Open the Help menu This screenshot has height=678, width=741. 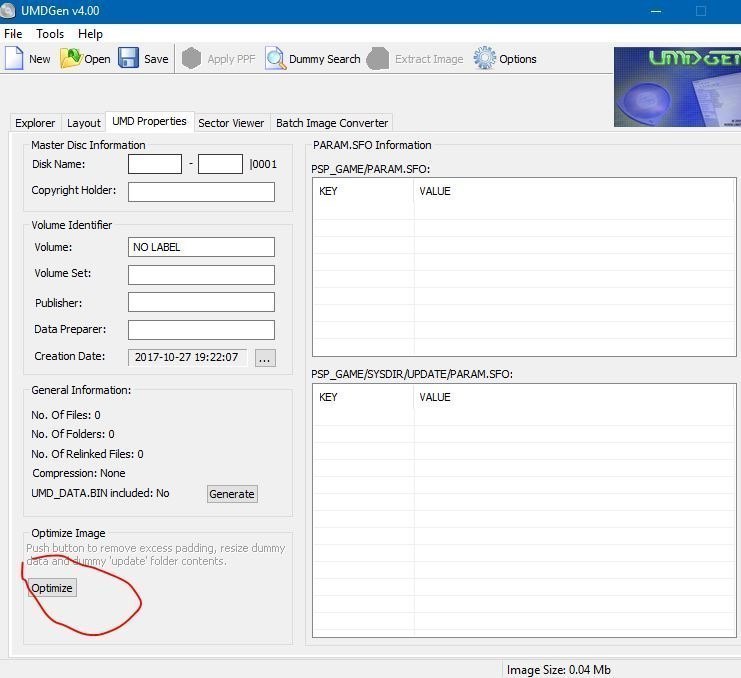point(90,34)
